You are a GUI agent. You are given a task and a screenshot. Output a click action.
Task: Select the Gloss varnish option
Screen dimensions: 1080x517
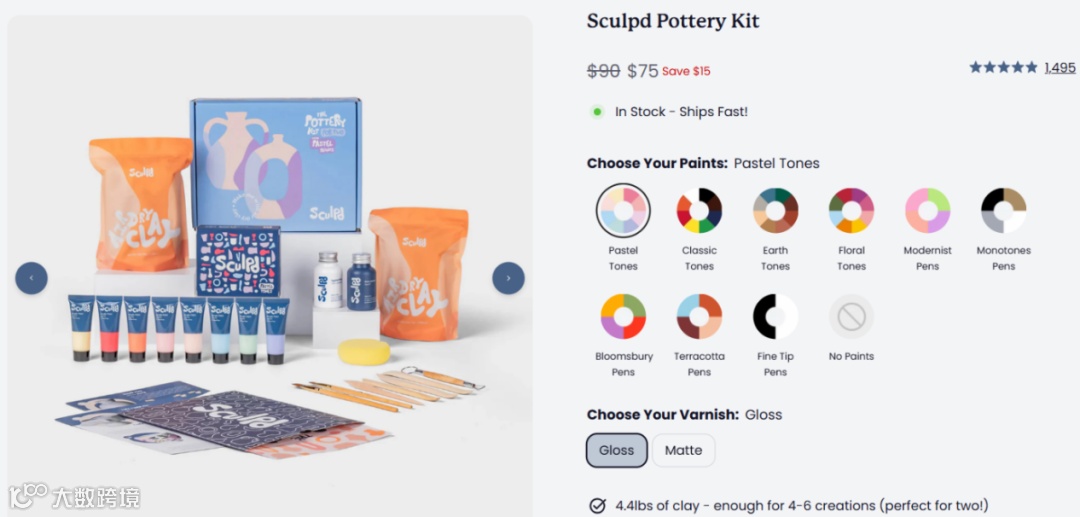tap(616, 450)
